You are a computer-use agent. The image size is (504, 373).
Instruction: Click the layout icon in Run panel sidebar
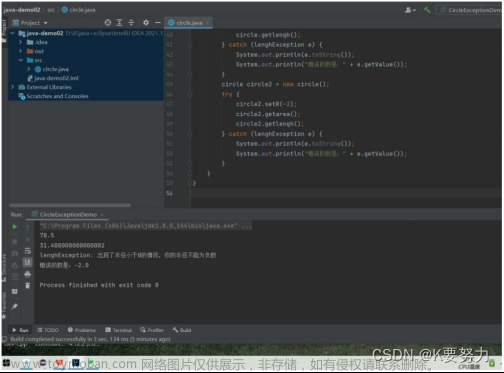pos(15,291)
